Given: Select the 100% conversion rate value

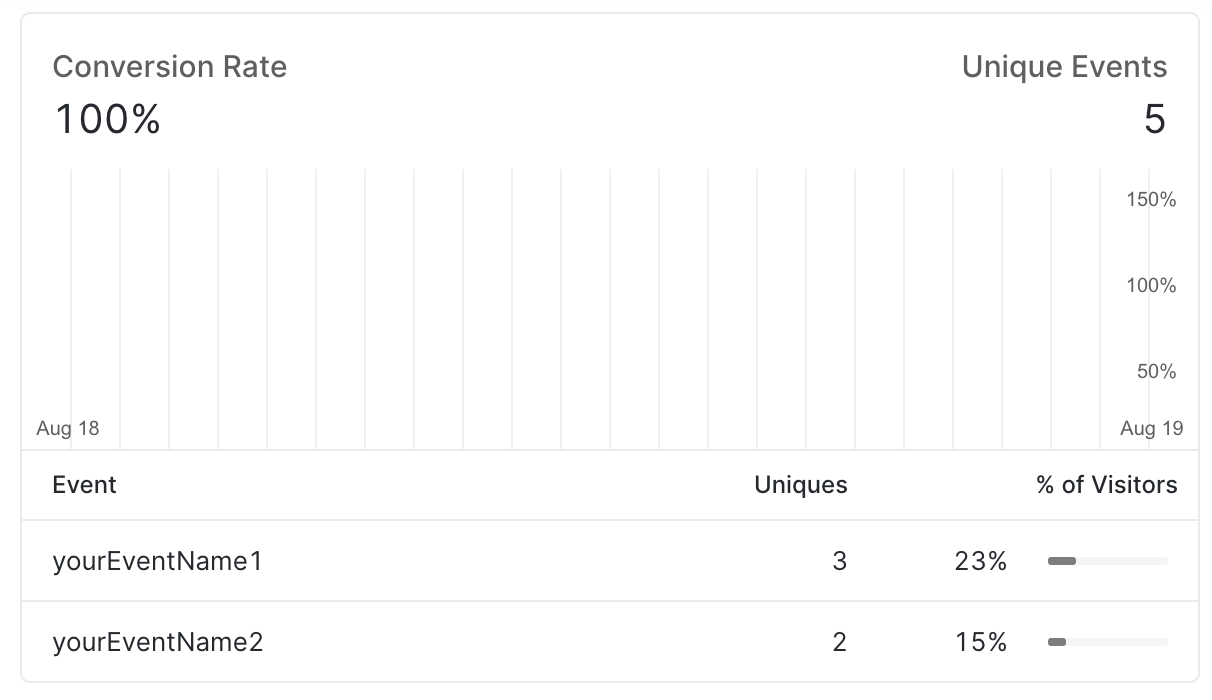Looking at the screenshot, I should (x=107, y=120).
